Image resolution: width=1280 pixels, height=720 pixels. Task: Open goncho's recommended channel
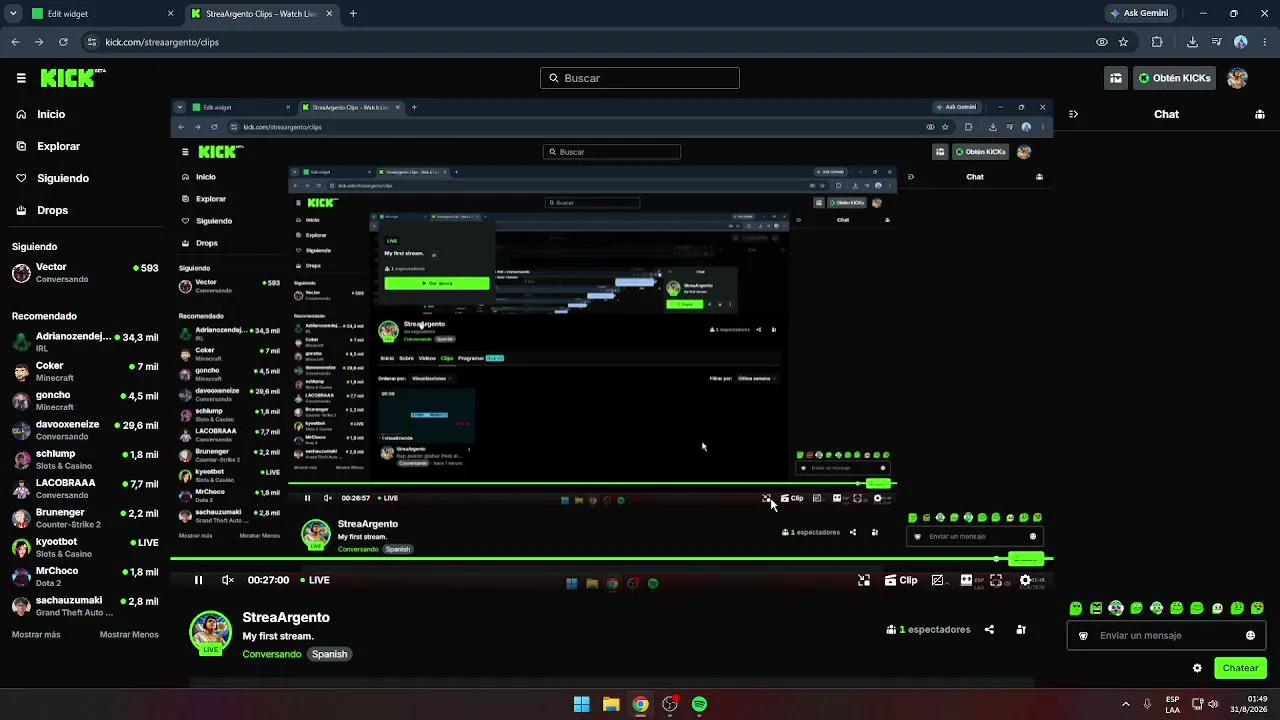point(85,401)
